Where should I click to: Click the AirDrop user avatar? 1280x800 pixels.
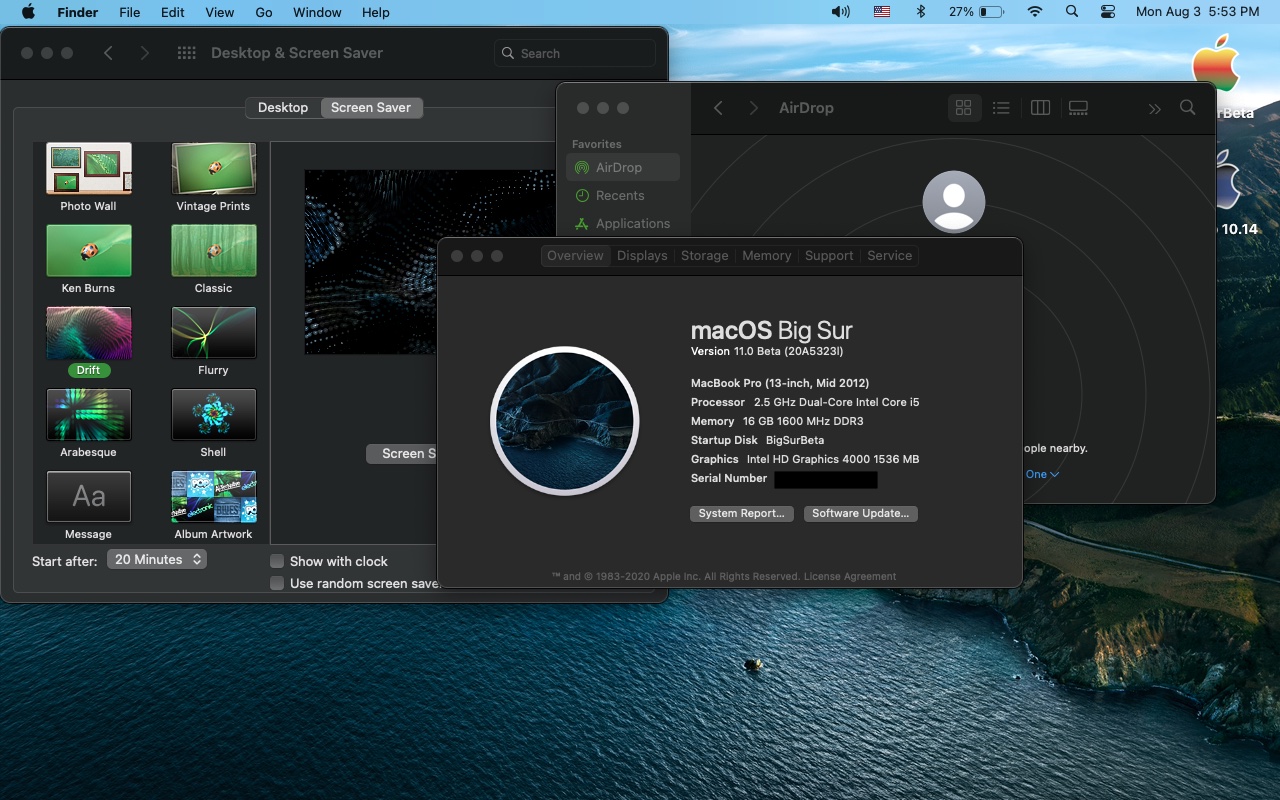click(x=953, y=202)
